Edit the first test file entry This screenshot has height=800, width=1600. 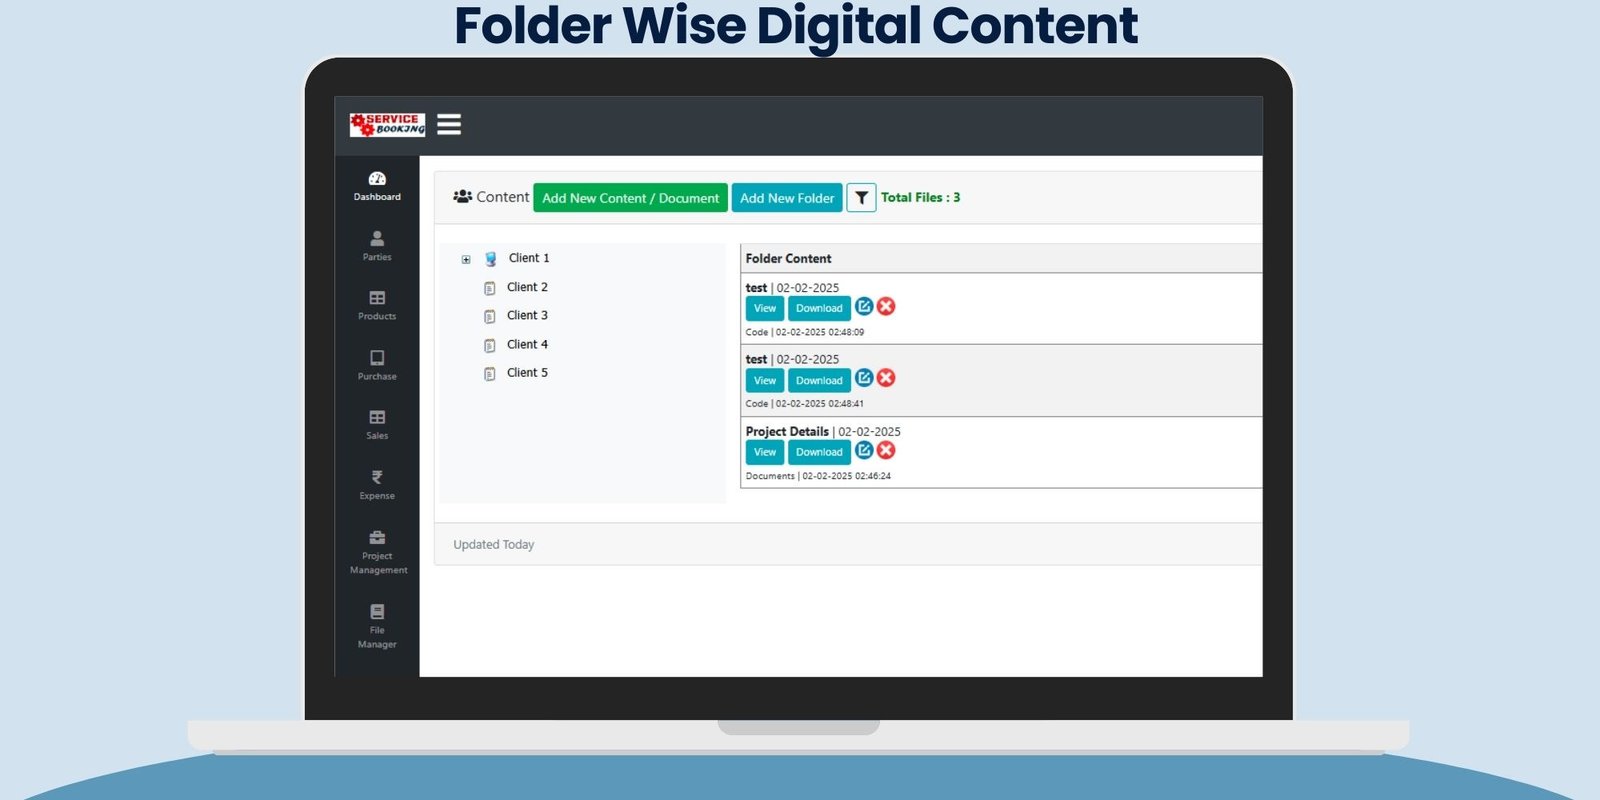(864, 306)
